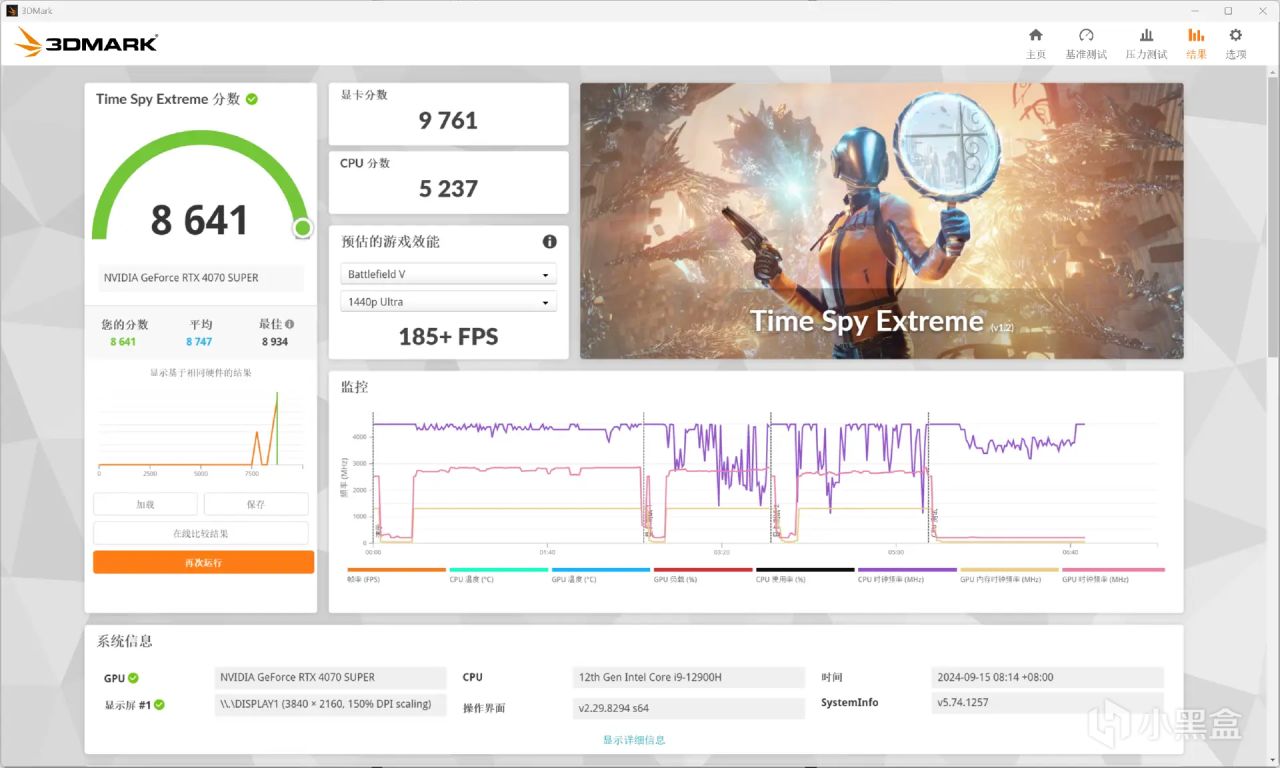The width and height of the screenshot is (1280, 768).
Task: Open the 主页 home tab
Action: click(1035, 44)
